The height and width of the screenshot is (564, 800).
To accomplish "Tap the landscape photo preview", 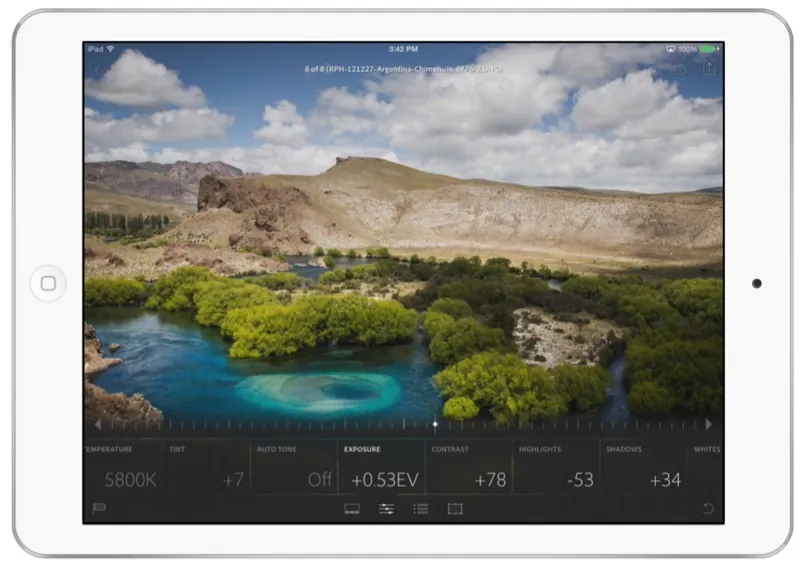I will [x=403, y=240].
